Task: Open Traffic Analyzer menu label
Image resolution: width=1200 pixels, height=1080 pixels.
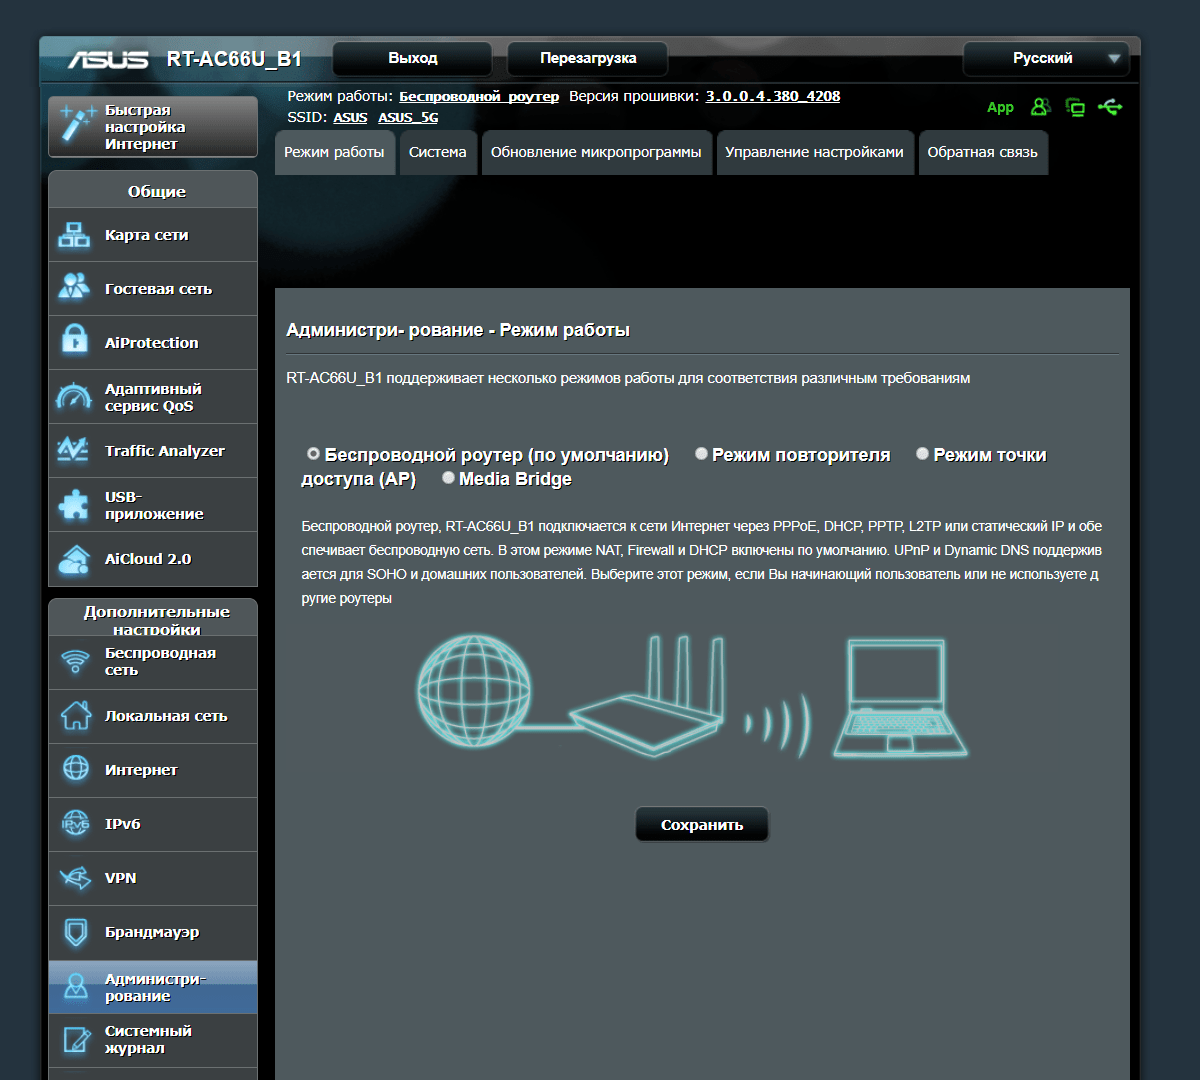Action: [165, 451]
